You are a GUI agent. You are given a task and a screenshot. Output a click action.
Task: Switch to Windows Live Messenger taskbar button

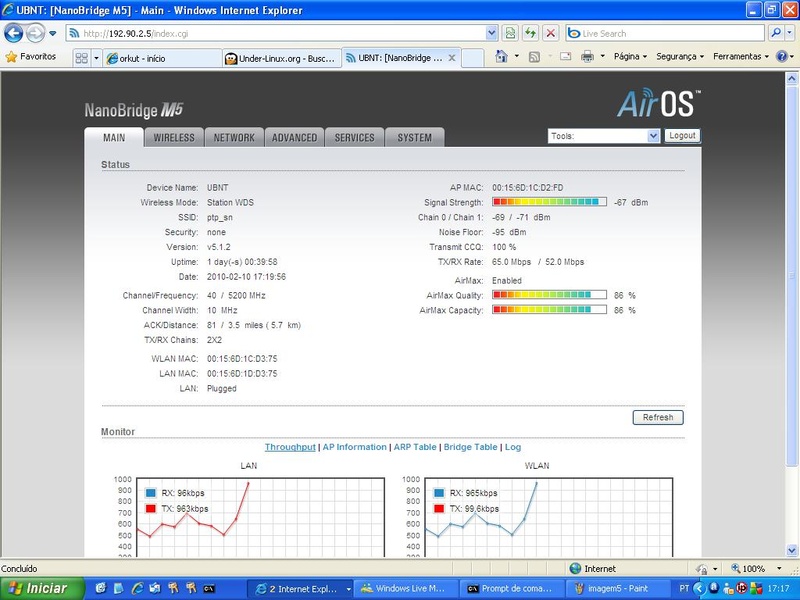(x=406, y=589)
